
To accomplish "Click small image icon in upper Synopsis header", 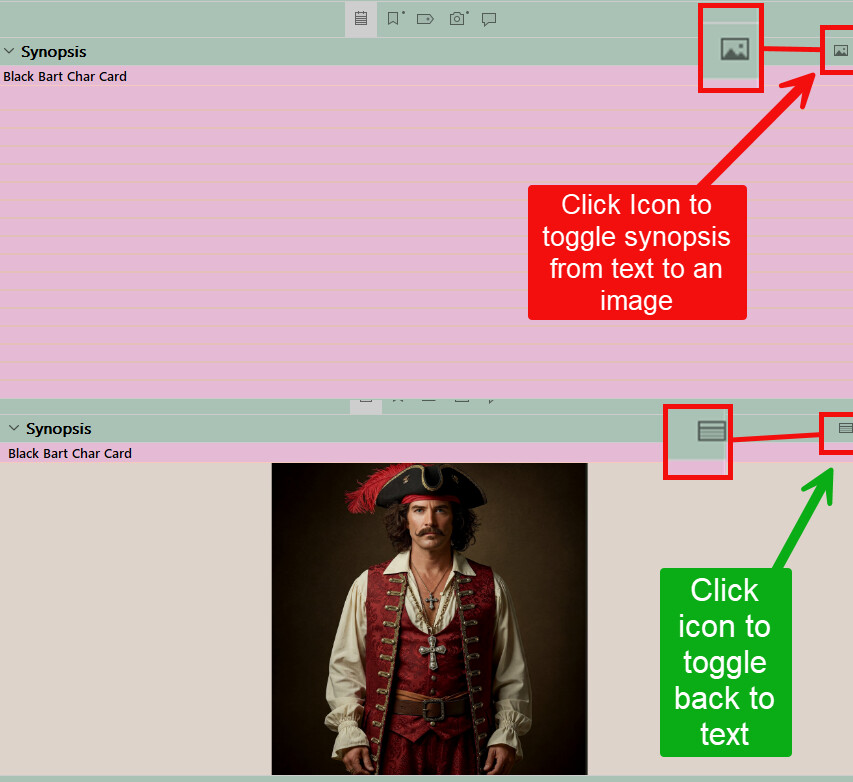I will point(840,50).
